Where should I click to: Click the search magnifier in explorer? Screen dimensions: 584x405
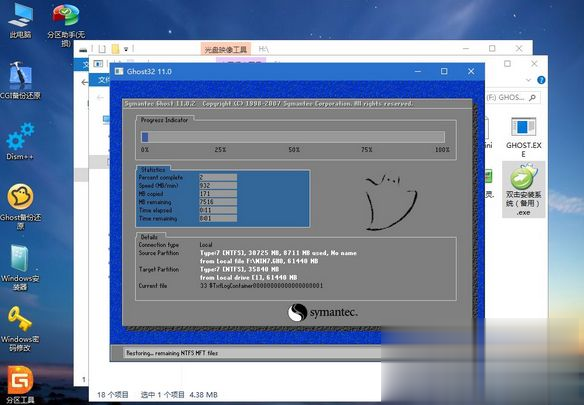click(533, 98)
